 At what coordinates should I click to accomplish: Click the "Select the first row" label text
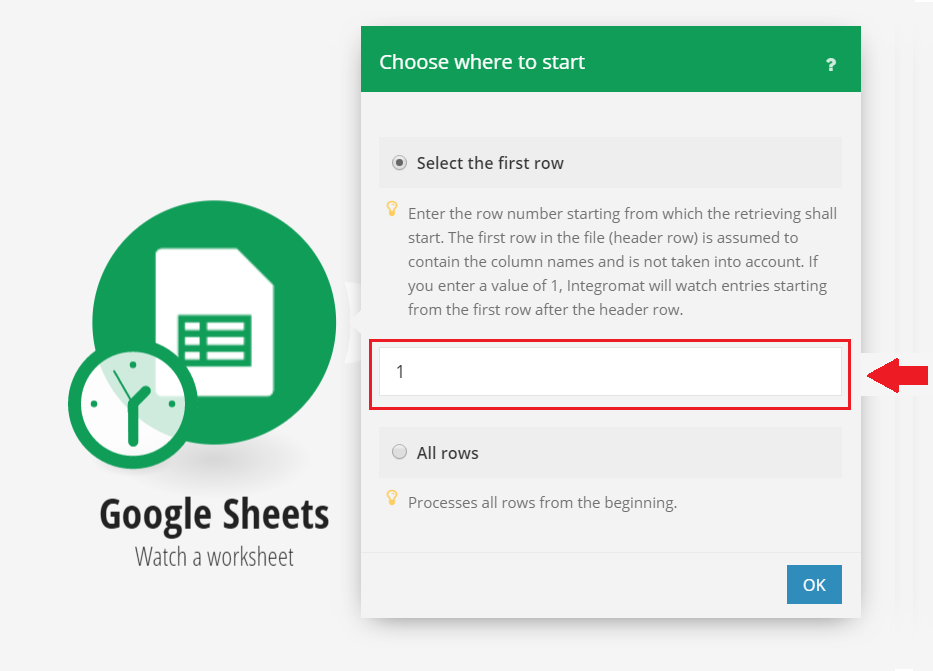click(x=490, y=163)
